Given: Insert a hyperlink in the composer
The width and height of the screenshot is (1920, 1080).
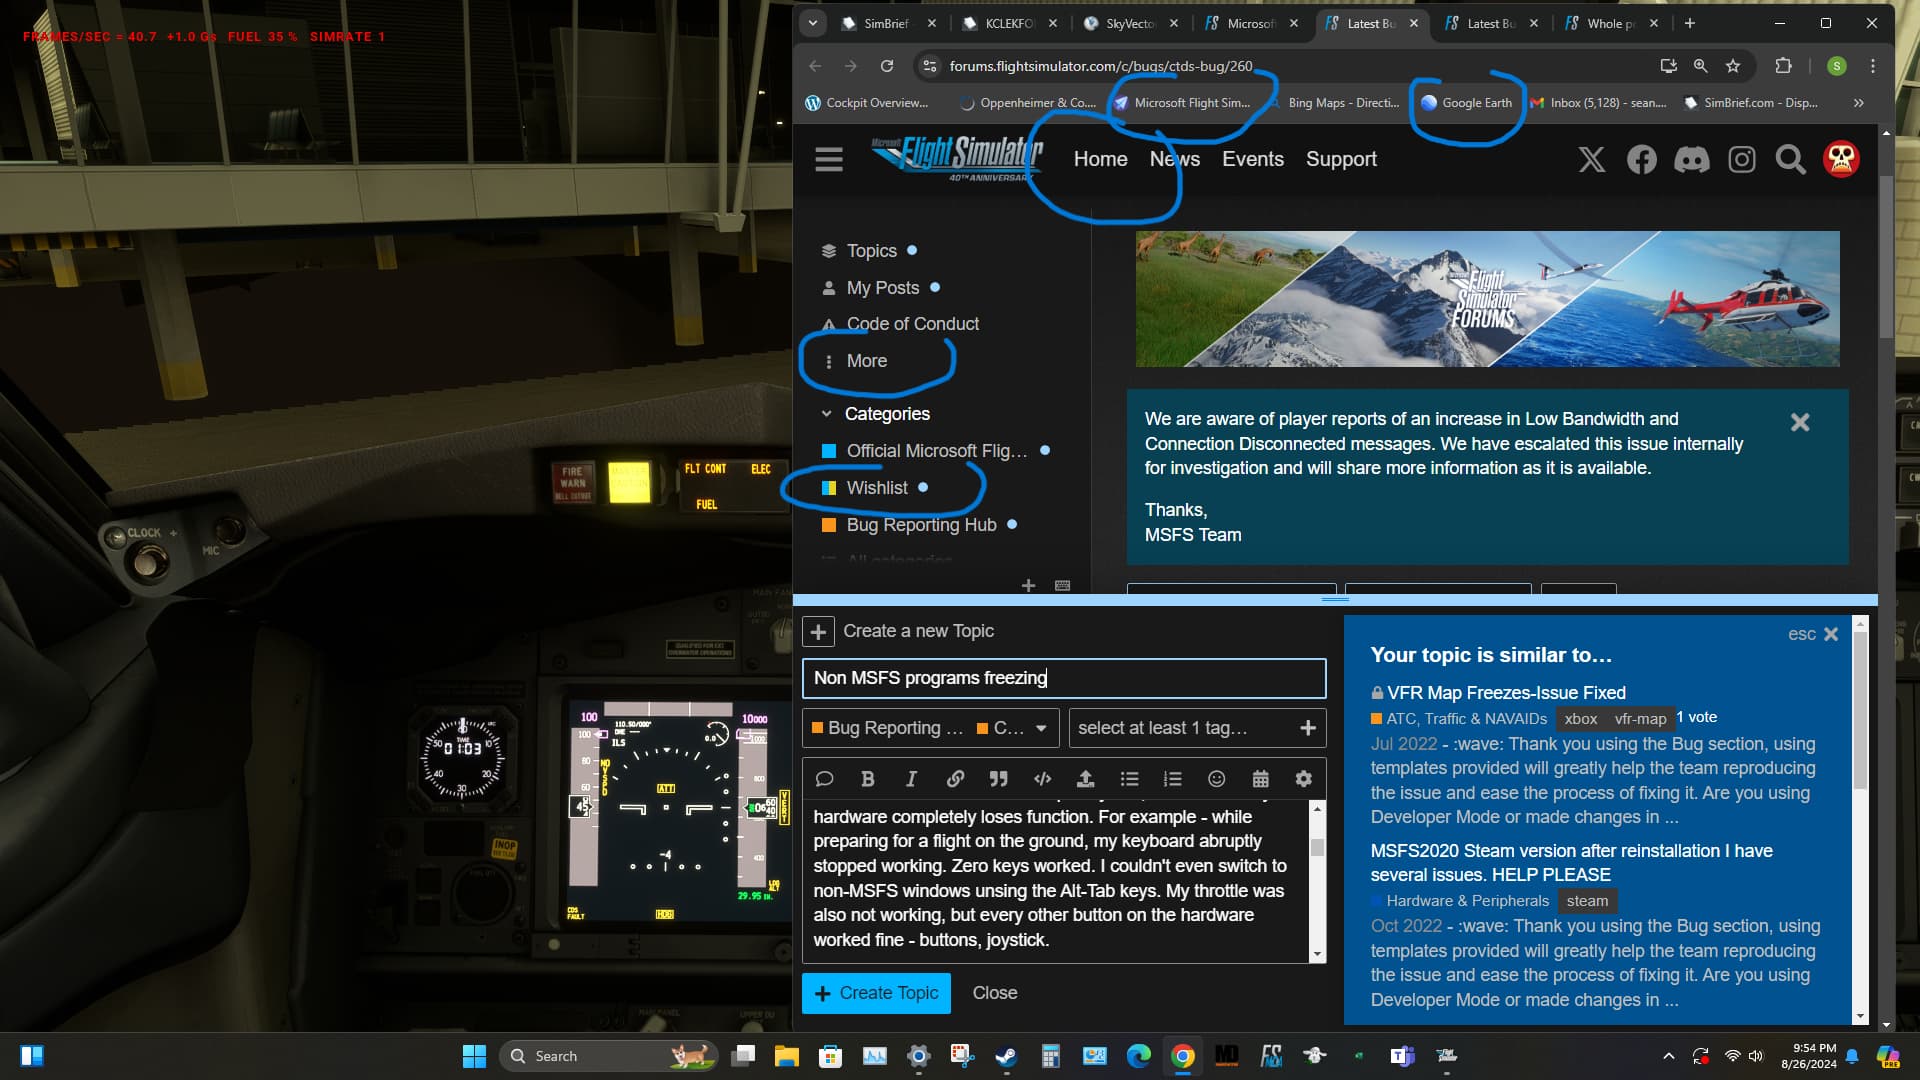Looking at the screenshot, I should [x=955, y=779].
